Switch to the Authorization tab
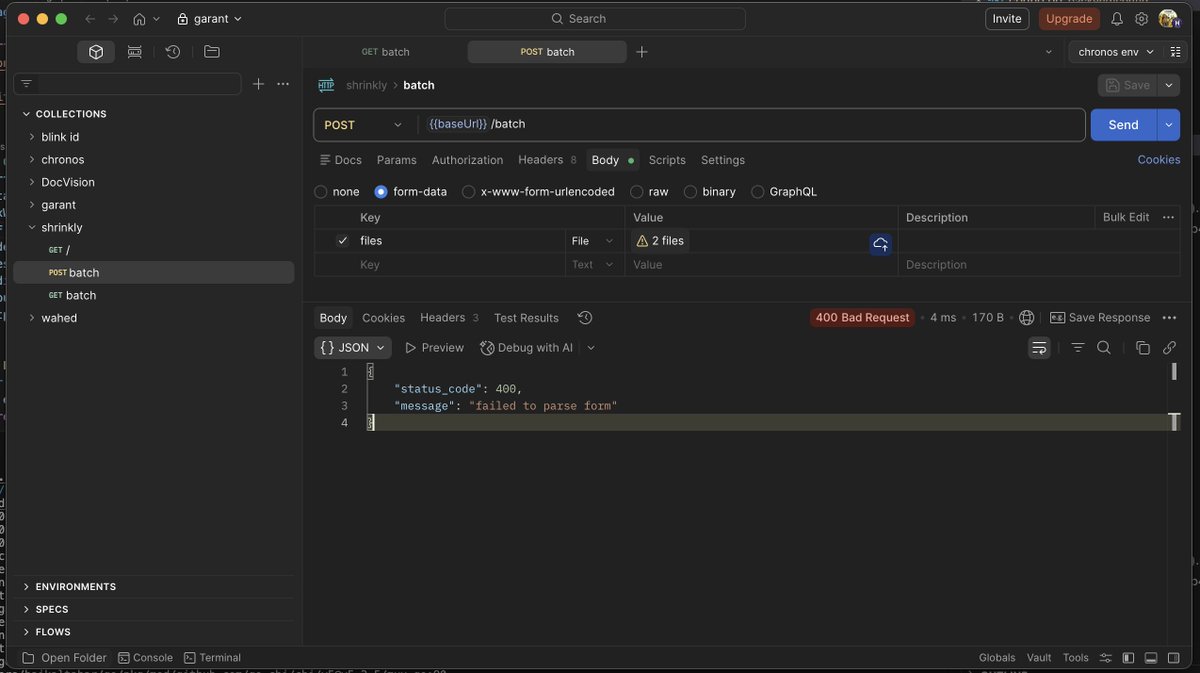 (467, 160)
